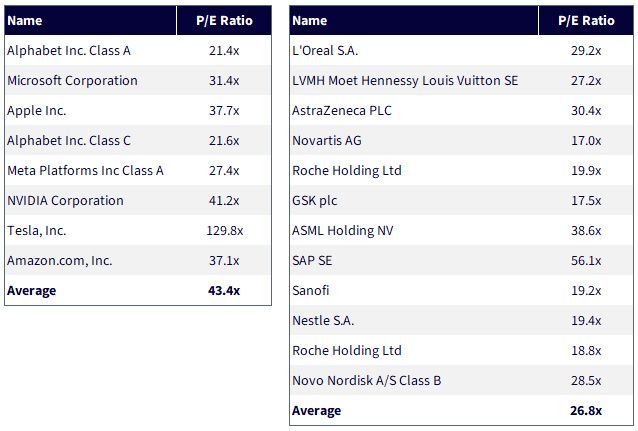Select the Sanofi row
This screenshot has height=431, width=638.
click(x=461, y=291)
